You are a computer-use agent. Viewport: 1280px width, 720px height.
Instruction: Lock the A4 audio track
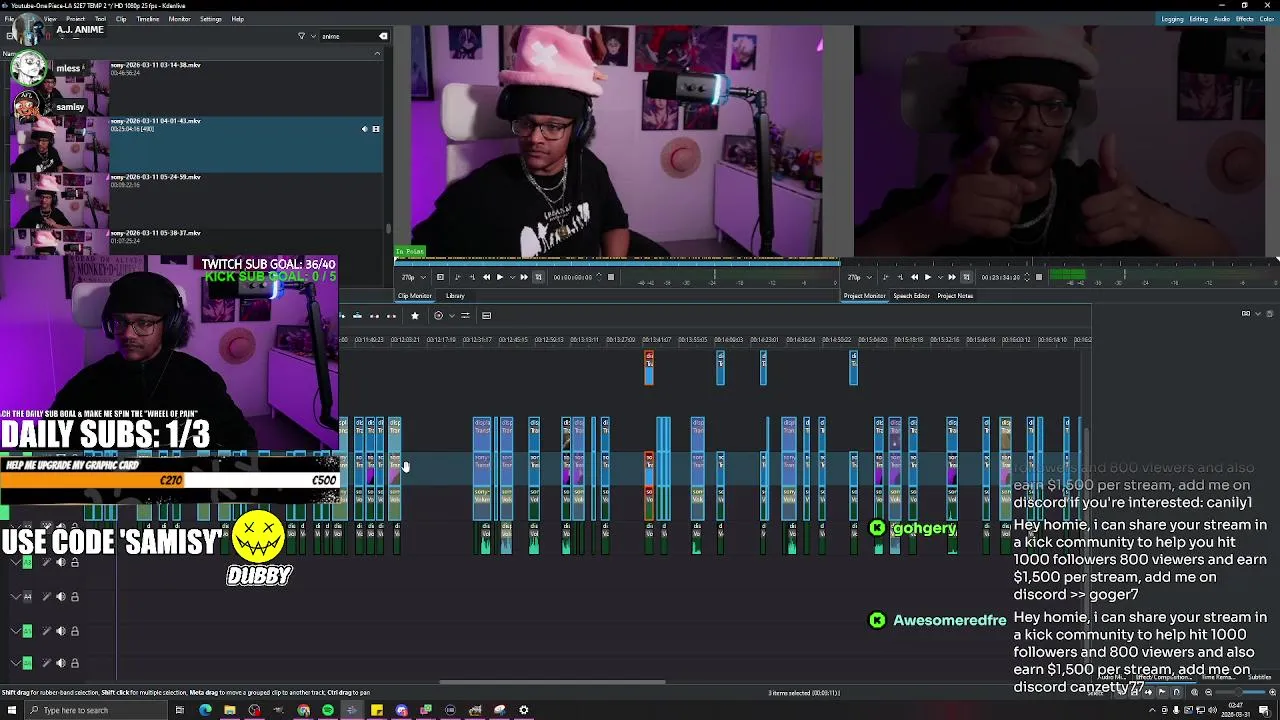point(74,597)
